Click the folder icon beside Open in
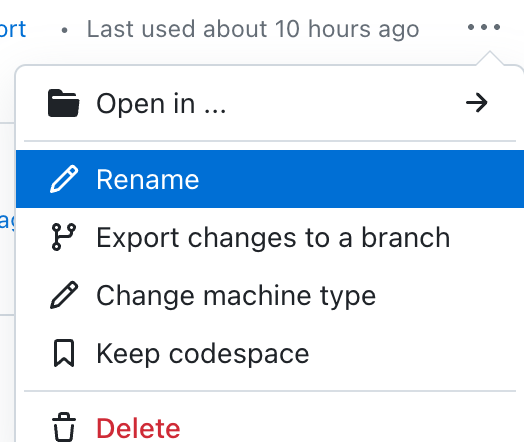The width and height of the screenshot is (524, 442). point(63,103)
